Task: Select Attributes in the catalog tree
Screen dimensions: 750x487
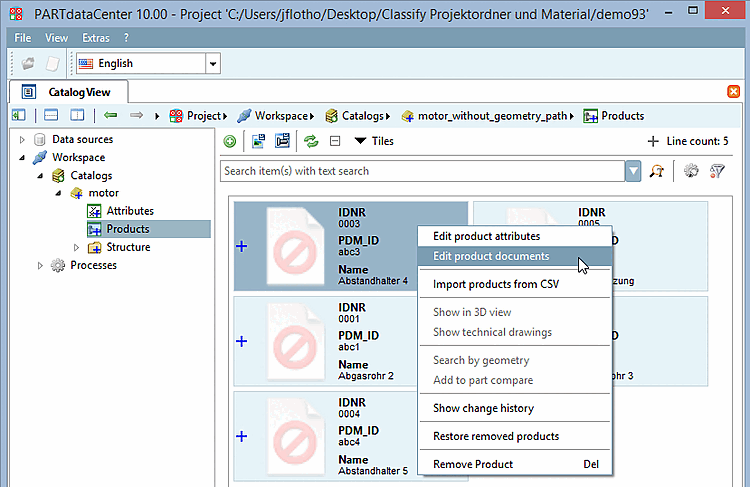Action: tap(130, 212)
